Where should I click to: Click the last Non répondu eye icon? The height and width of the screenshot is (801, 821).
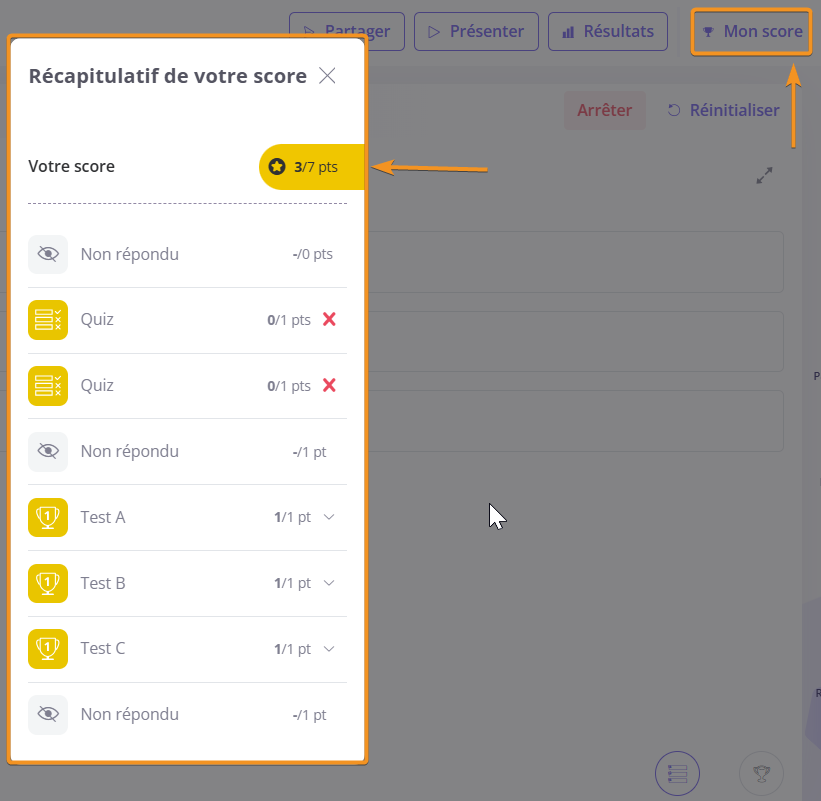coord(48,714)
